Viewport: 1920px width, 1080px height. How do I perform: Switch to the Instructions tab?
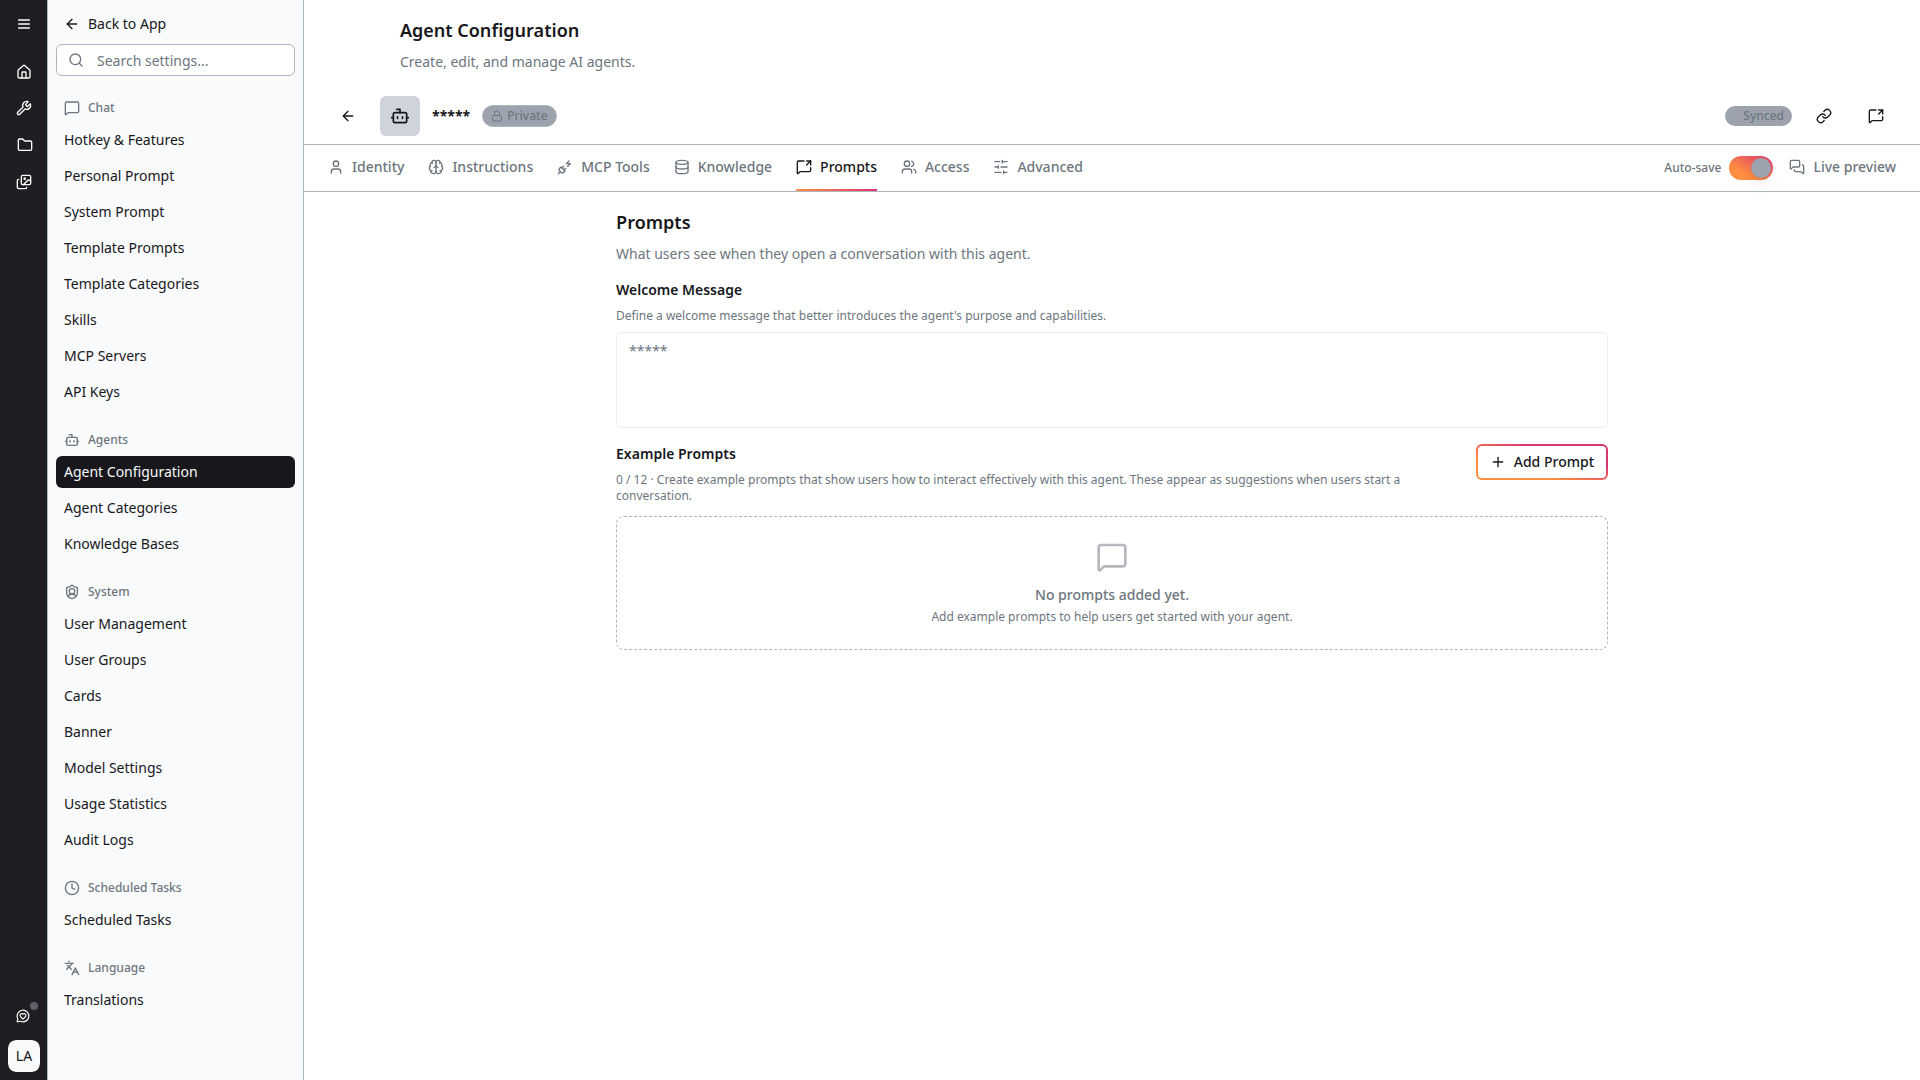481,167
